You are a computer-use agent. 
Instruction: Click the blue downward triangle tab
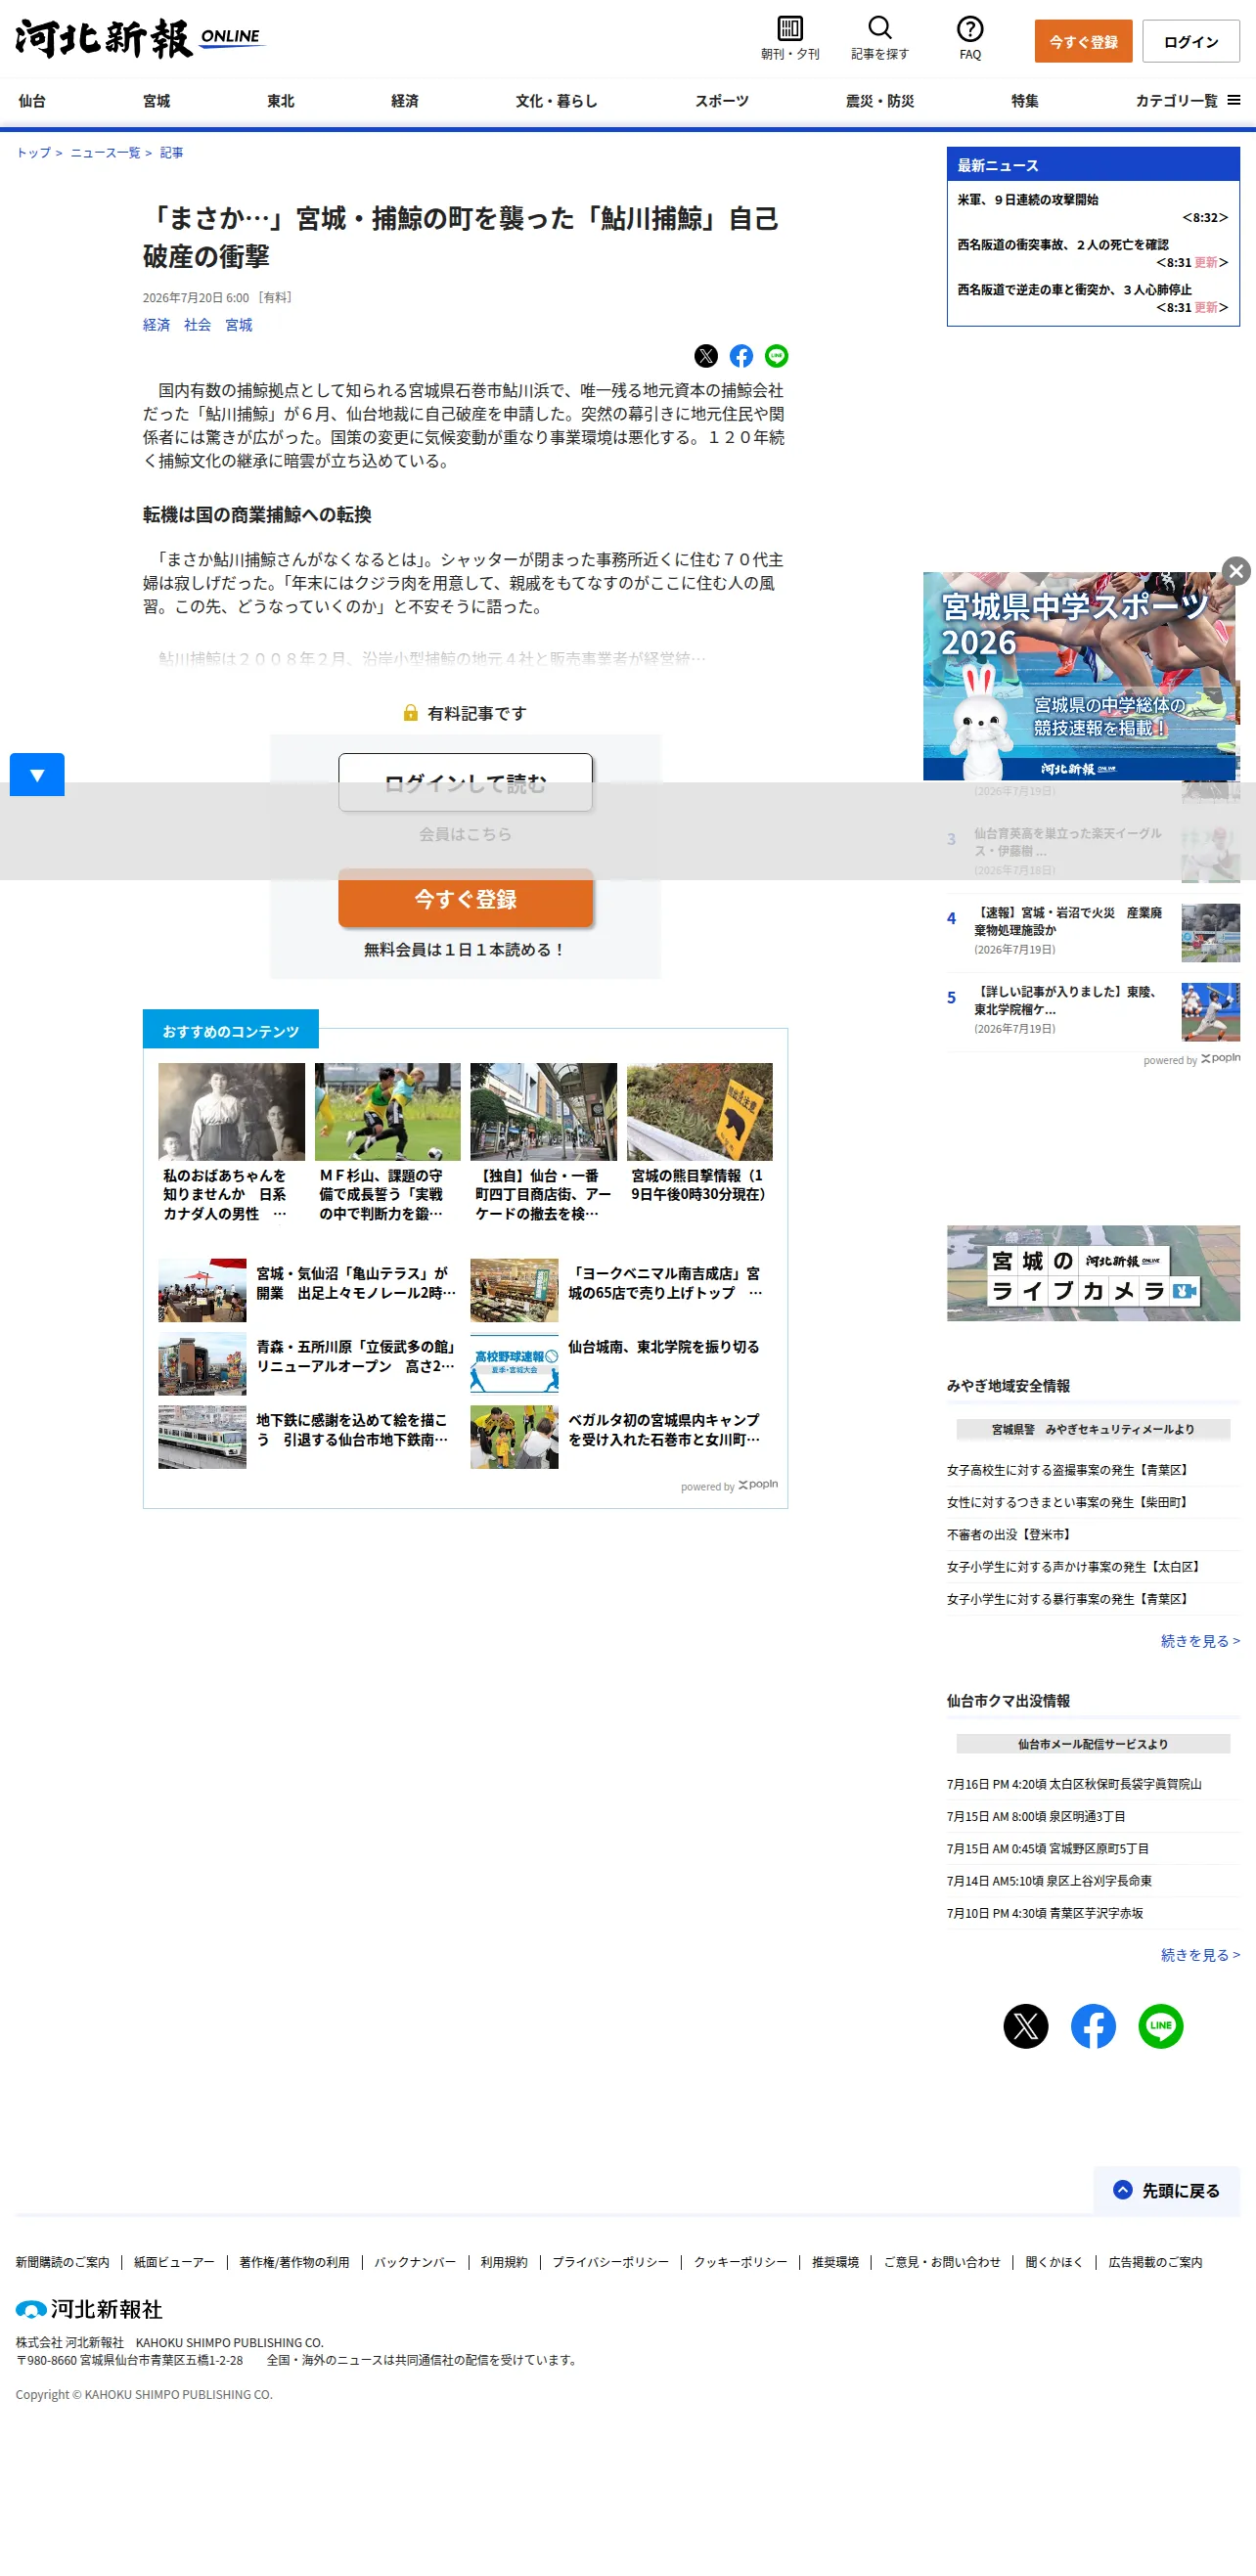(x=37, y=775)
